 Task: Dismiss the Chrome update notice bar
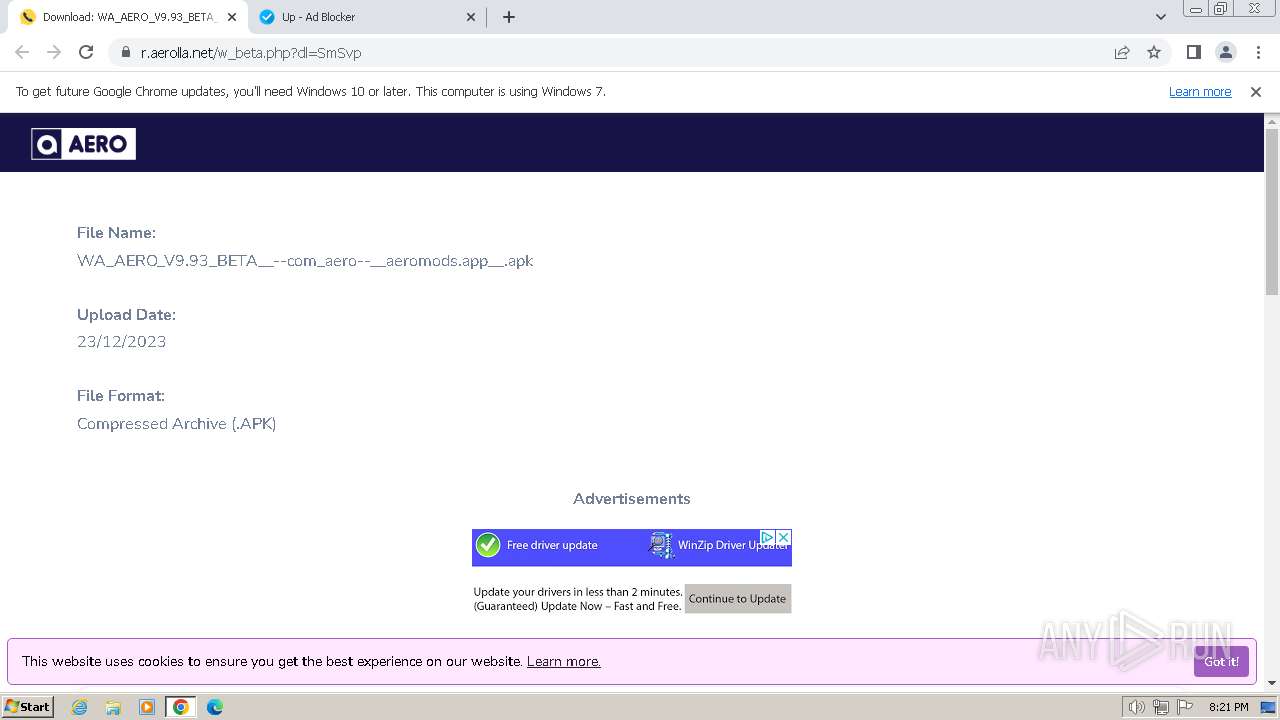1256,92
